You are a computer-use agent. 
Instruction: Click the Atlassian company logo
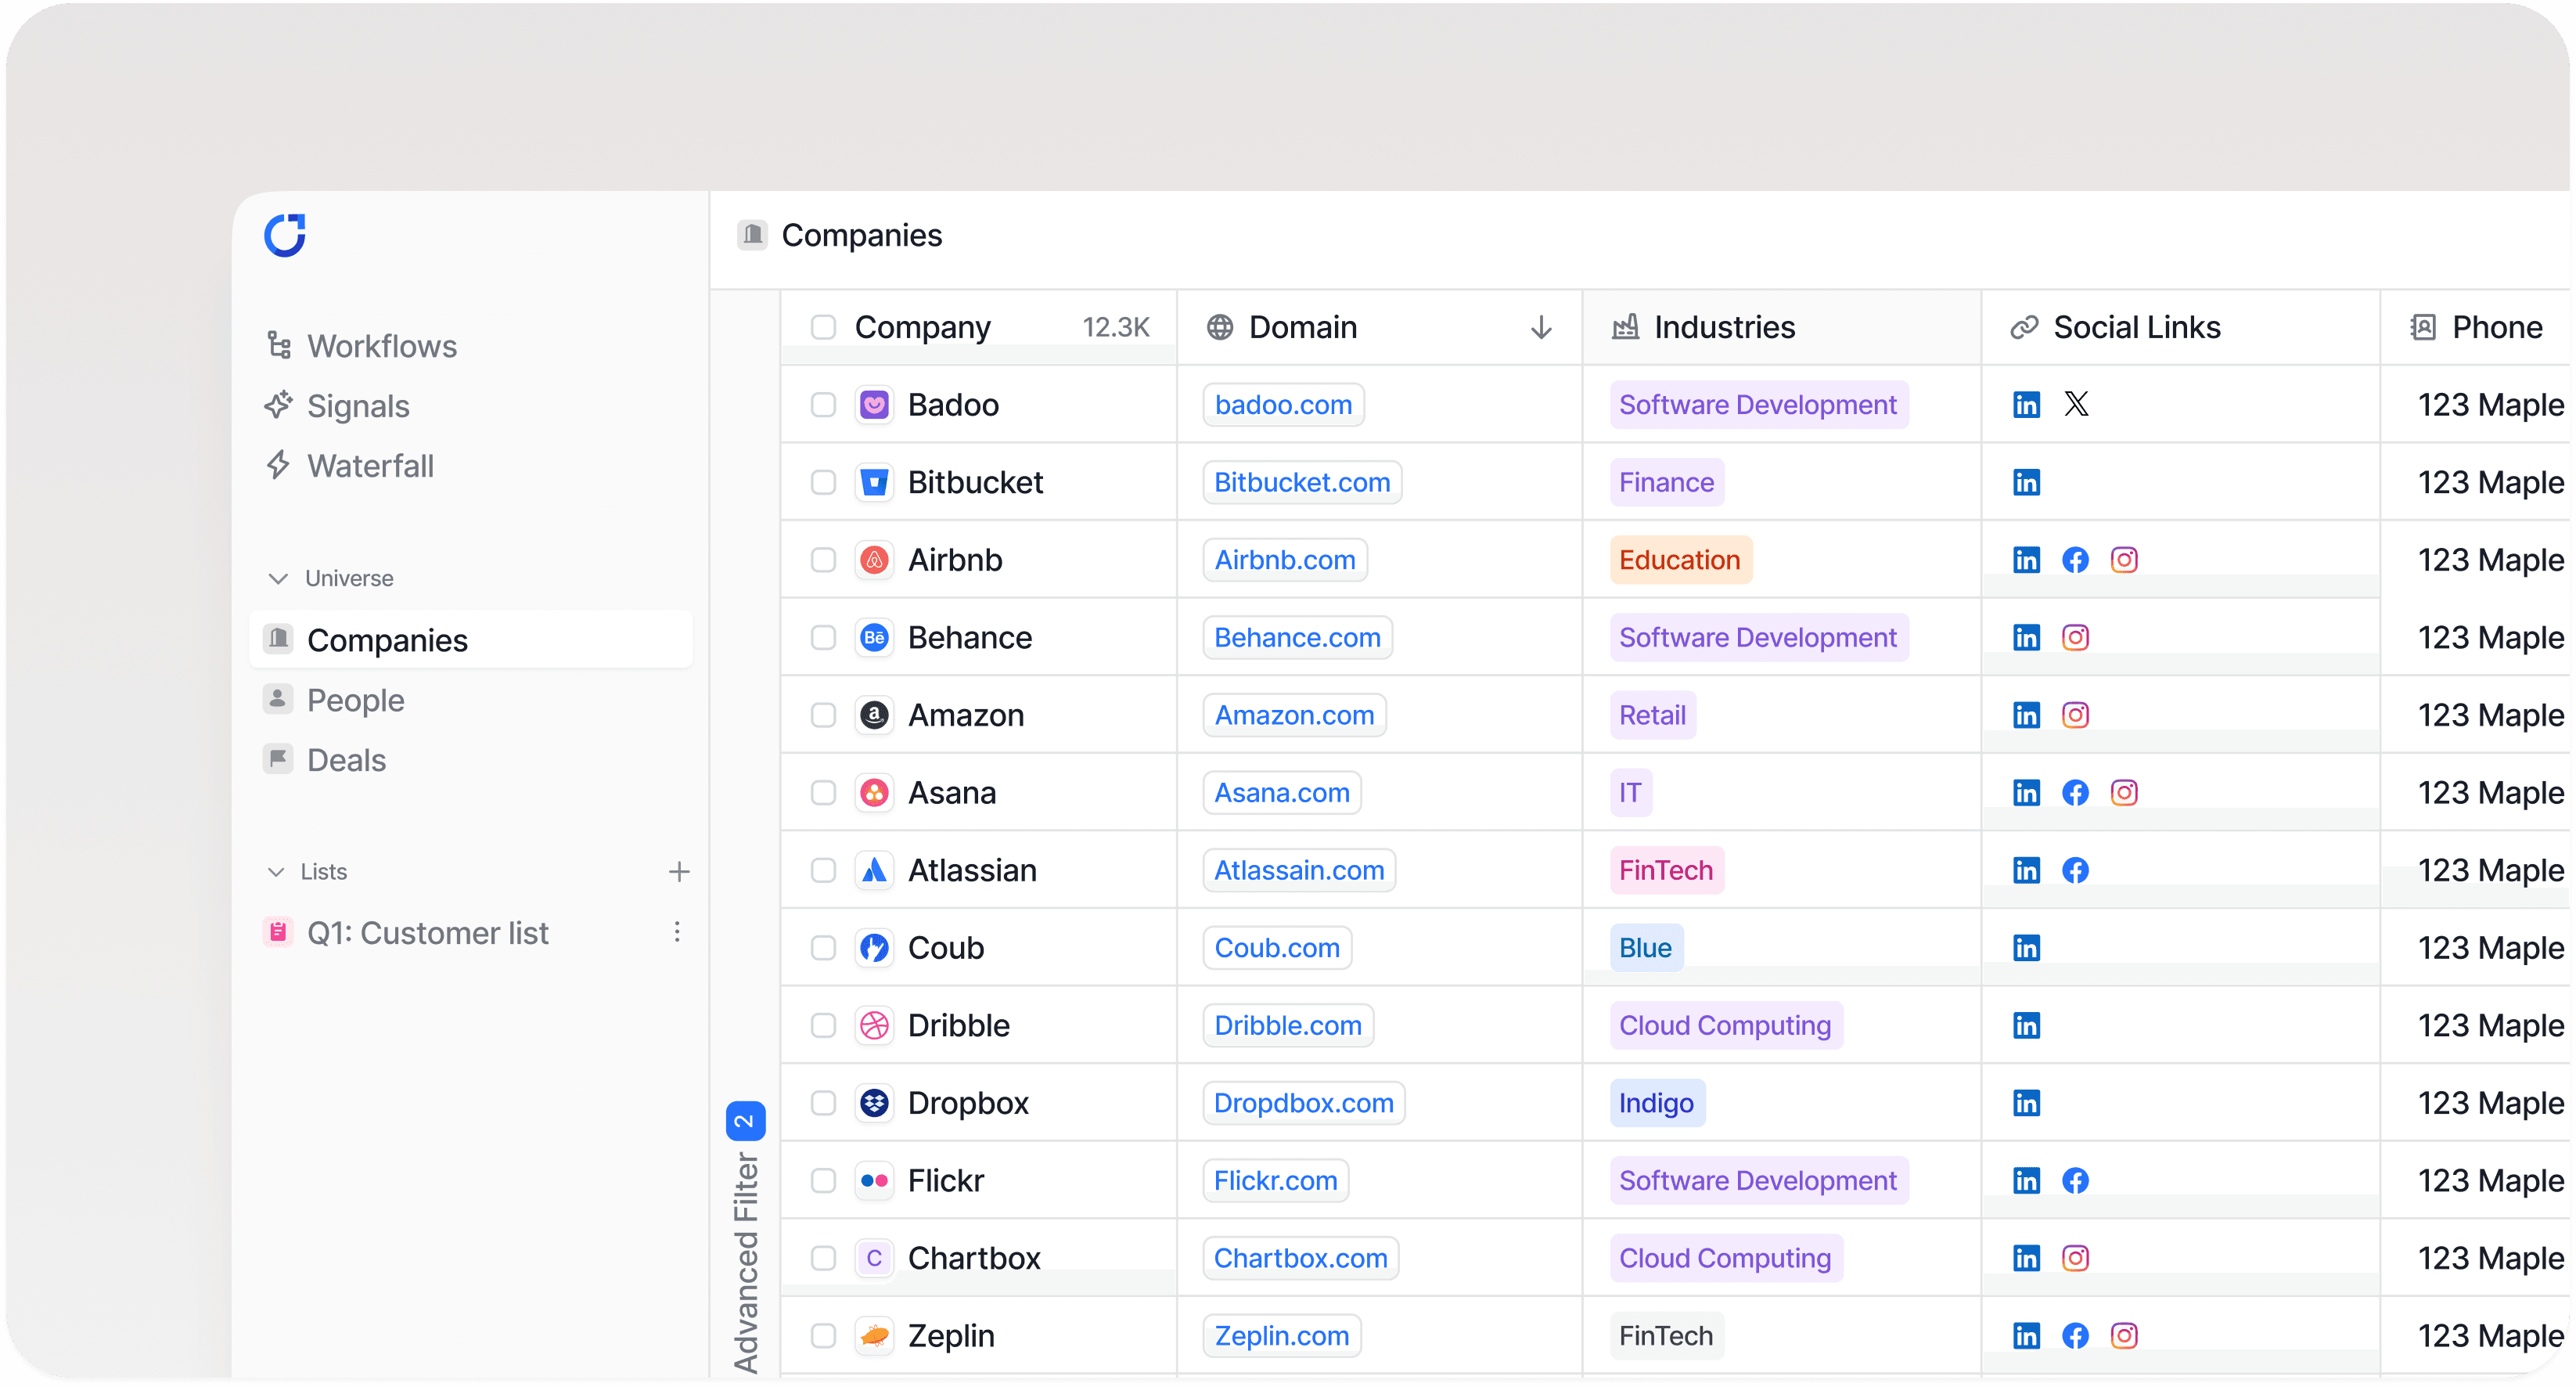pyautogui.click(x=874, y=870)
